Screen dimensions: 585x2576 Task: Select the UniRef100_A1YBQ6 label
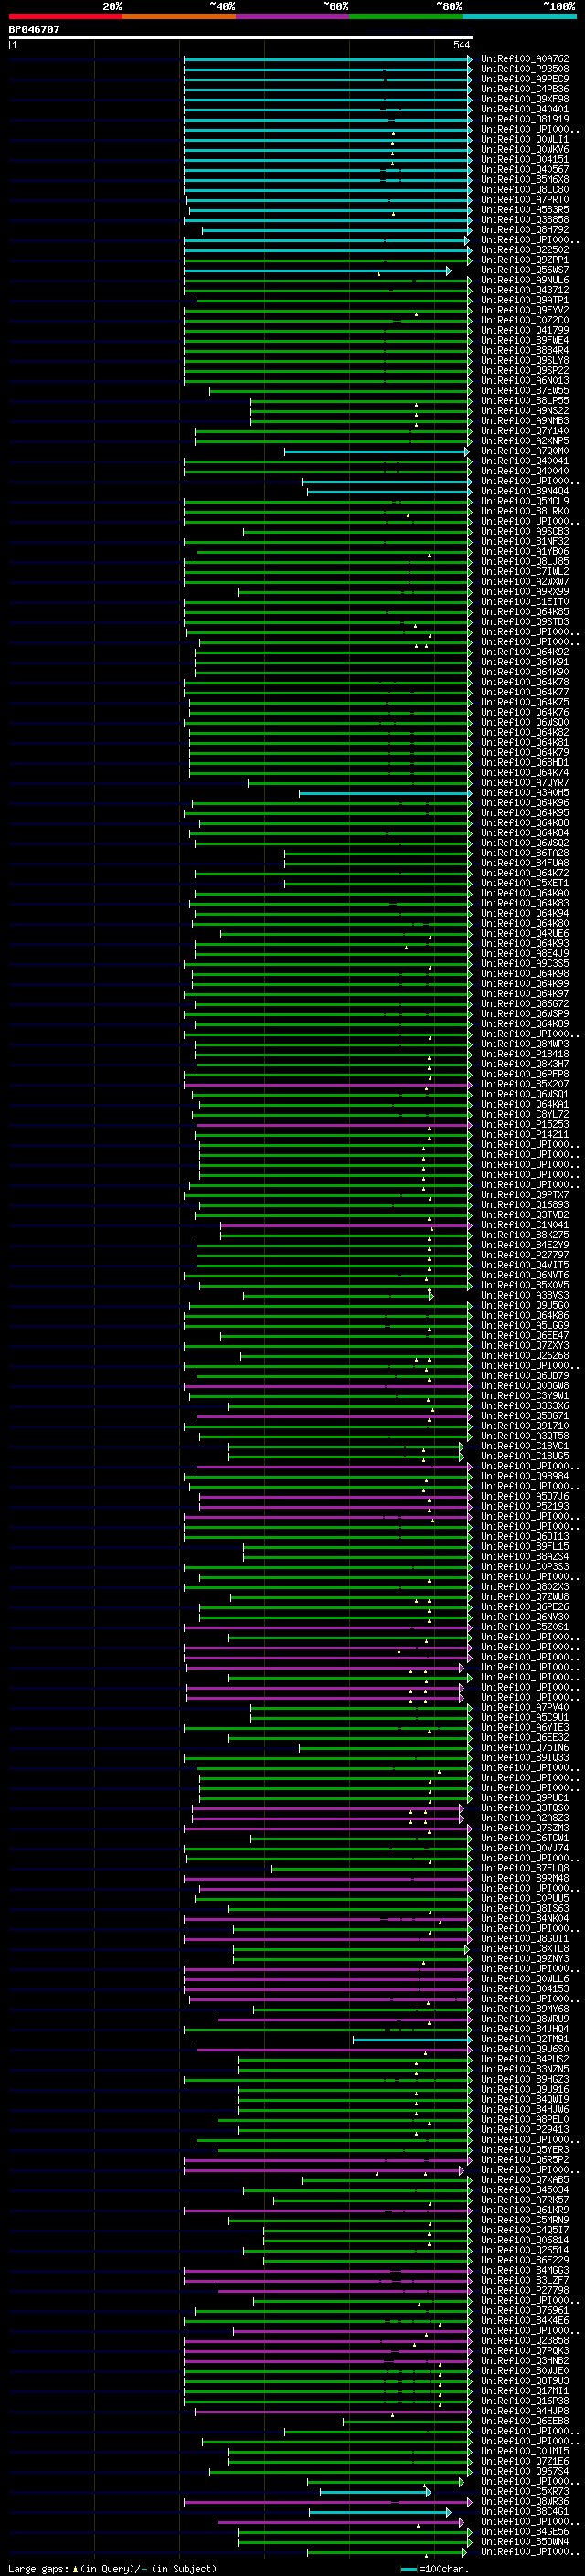click(x=525, y=551)
